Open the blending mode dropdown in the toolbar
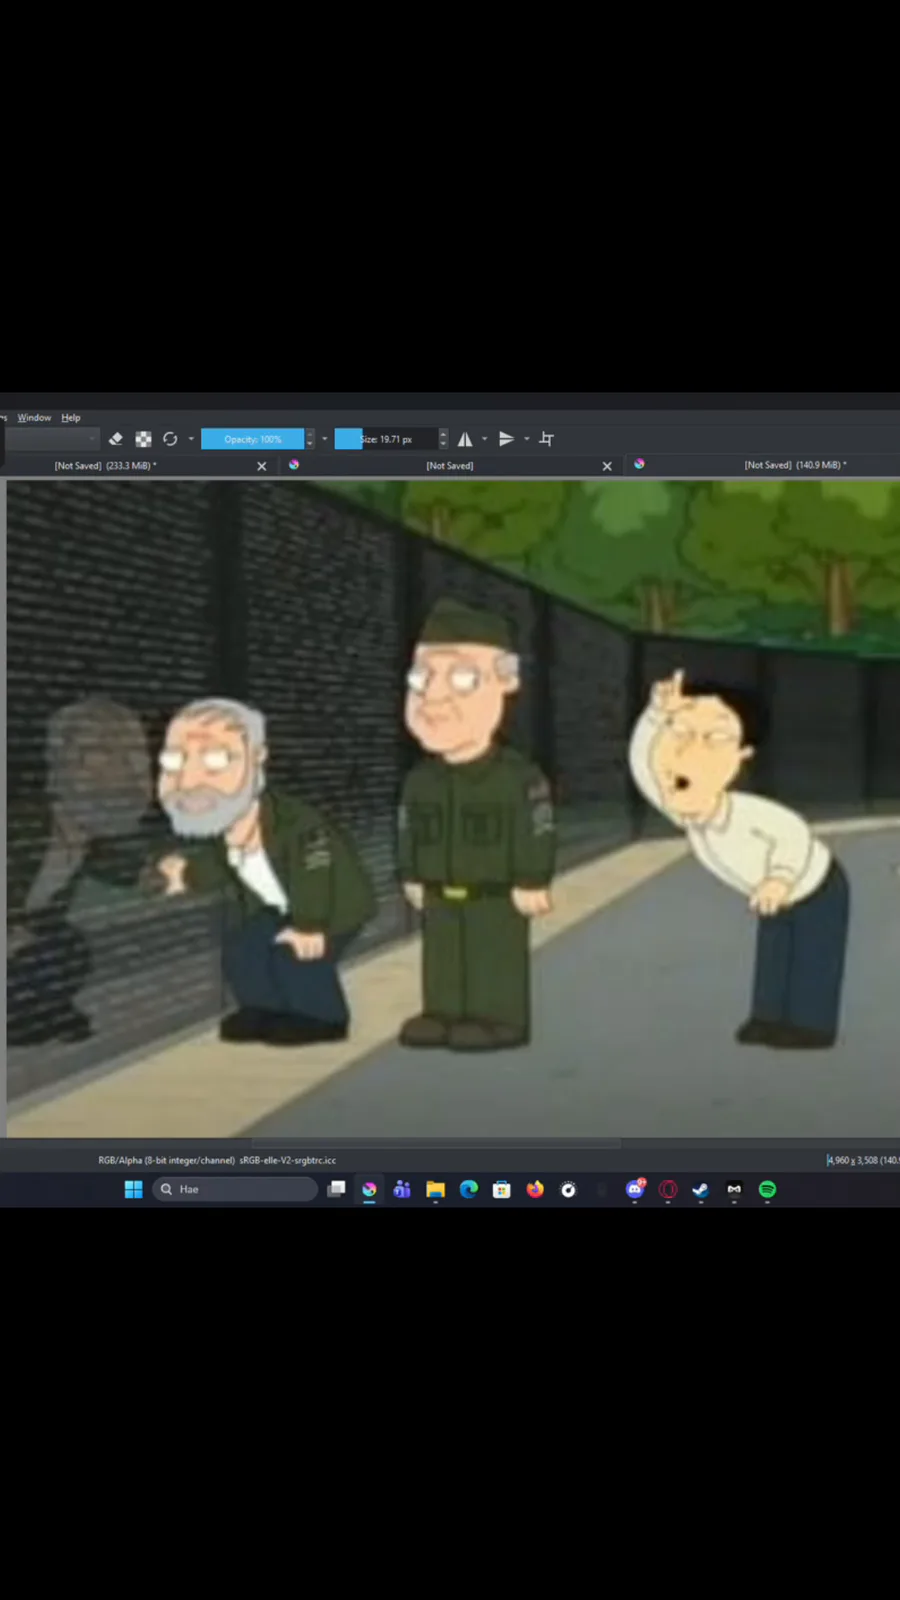900x1600 pixels. click(50, 439)
